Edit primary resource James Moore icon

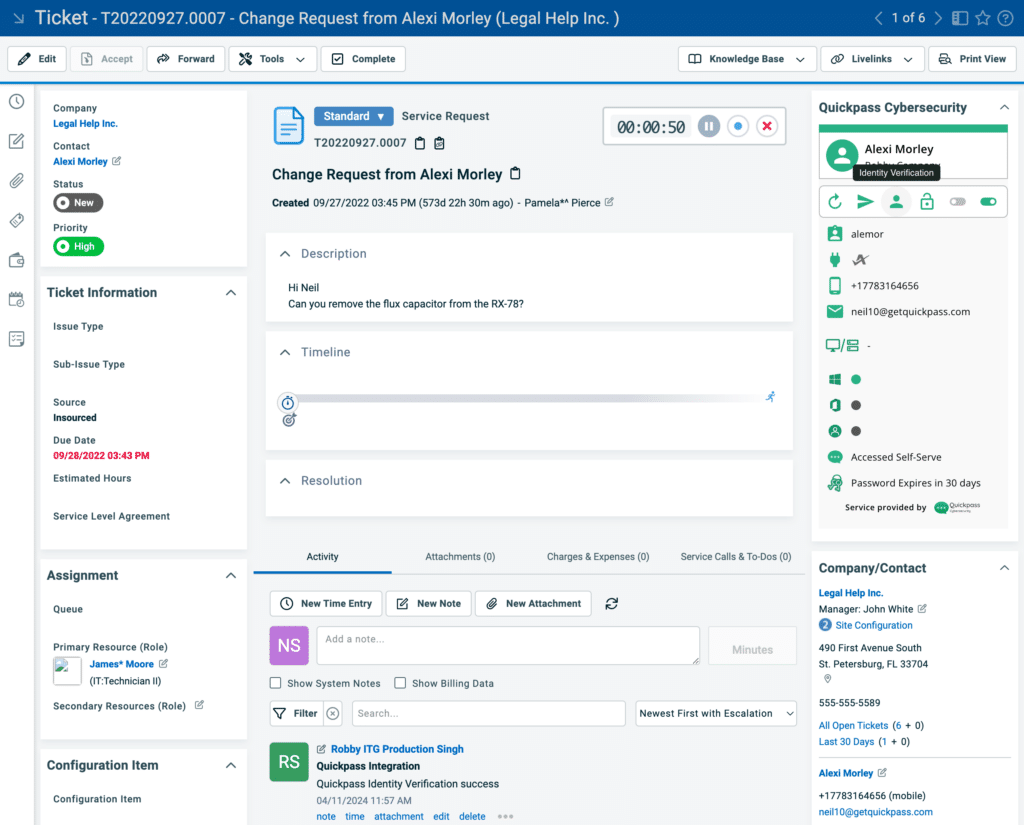click(x=163, y=664)
